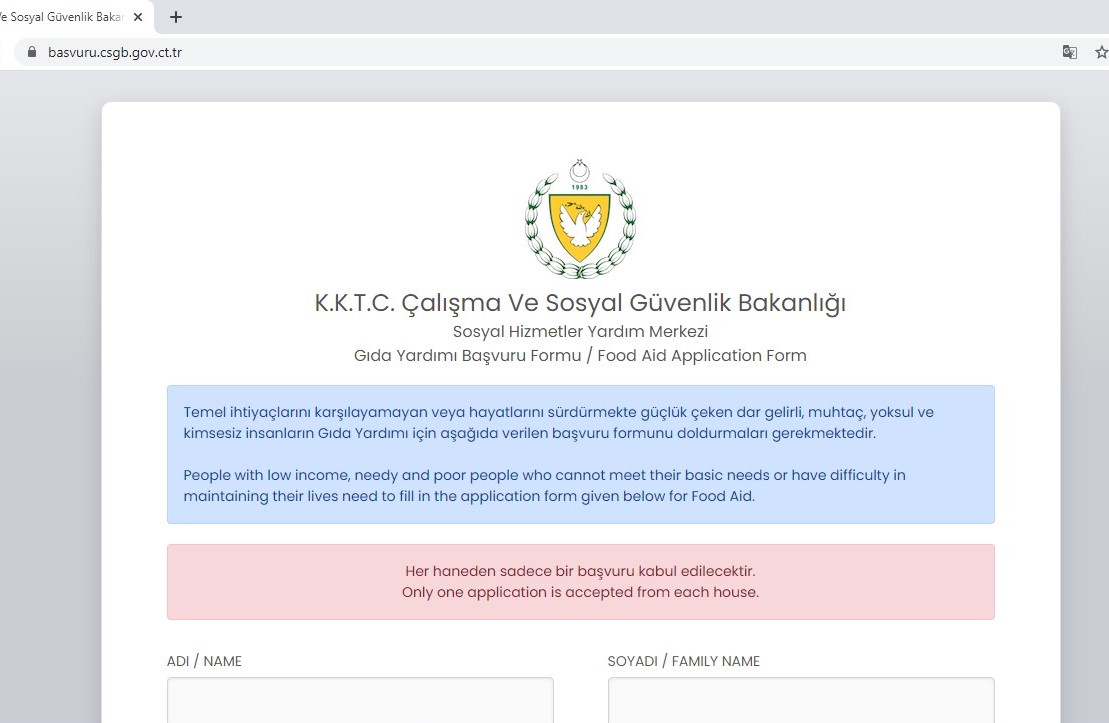Viewport: 1109px width, 723px height.
Task: Click the K.K.T.C. coat of arms emblem
Action: (x=580, y=219)
